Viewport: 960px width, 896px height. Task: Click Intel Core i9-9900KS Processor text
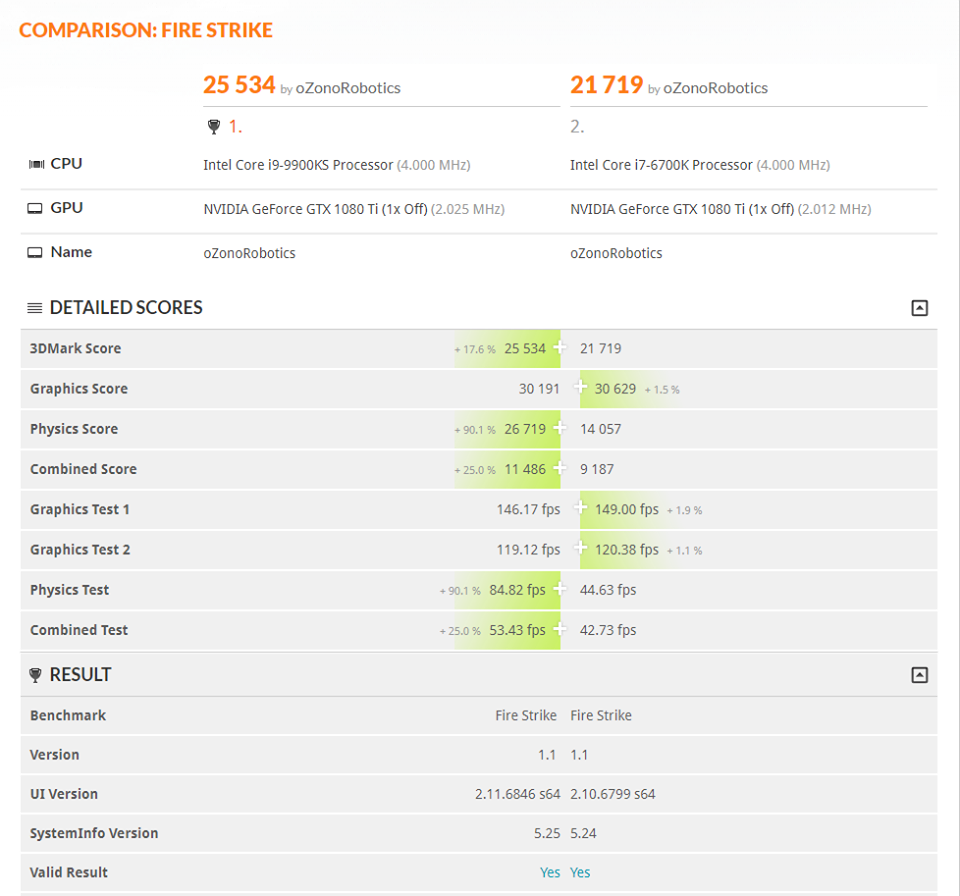tap(298, 165)
